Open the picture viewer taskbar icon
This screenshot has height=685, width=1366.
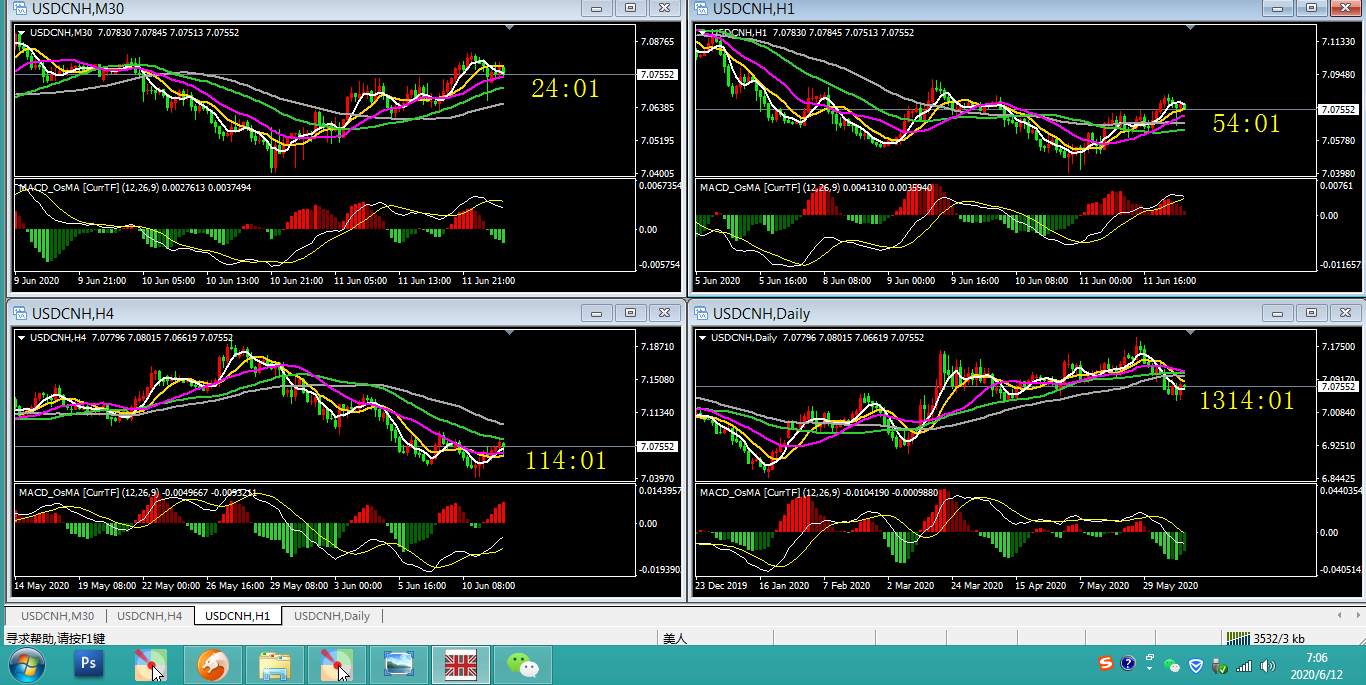click(398, 665)
